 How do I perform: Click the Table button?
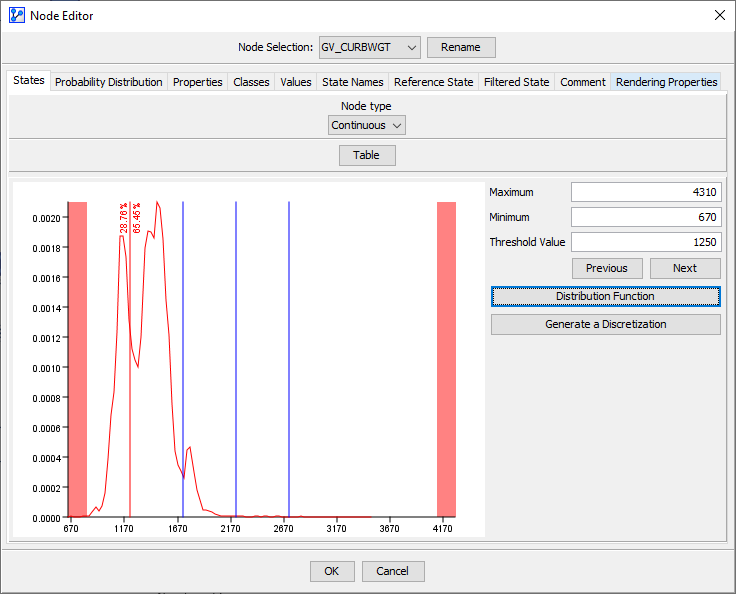click(x=367, y=155)
